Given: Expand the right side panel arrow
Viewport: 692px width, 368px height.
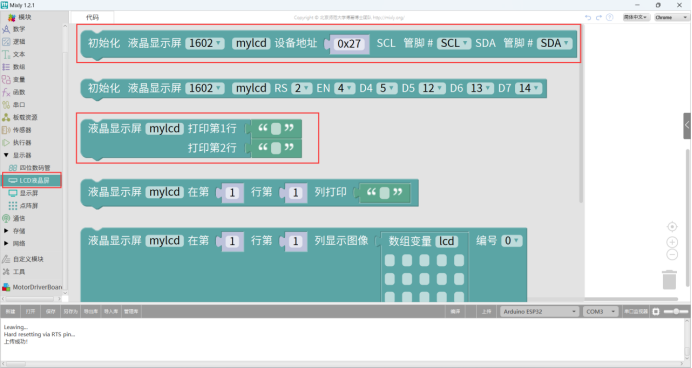Looking at the screenshot, I should [687, 126].
